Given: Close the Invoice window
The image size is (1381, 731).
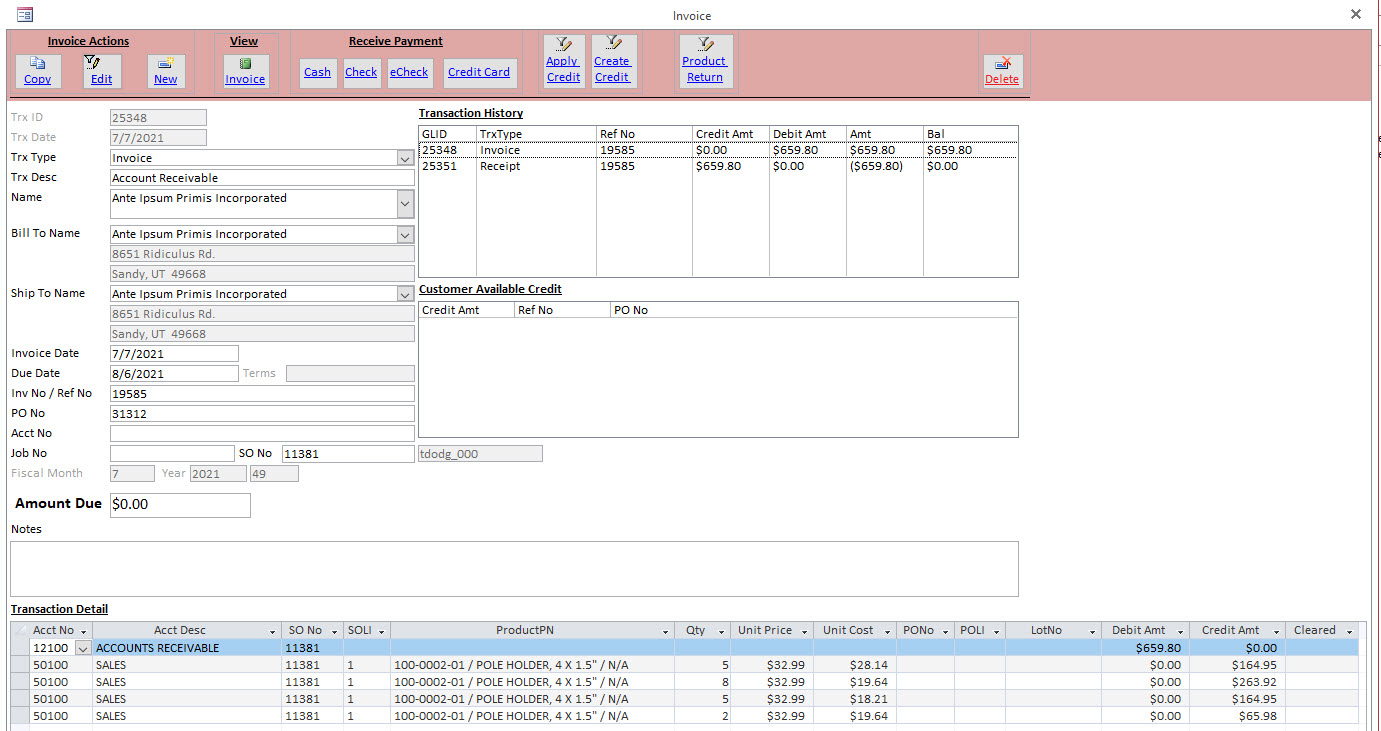Looking at the screenshot, I should tap(1356, 14).
